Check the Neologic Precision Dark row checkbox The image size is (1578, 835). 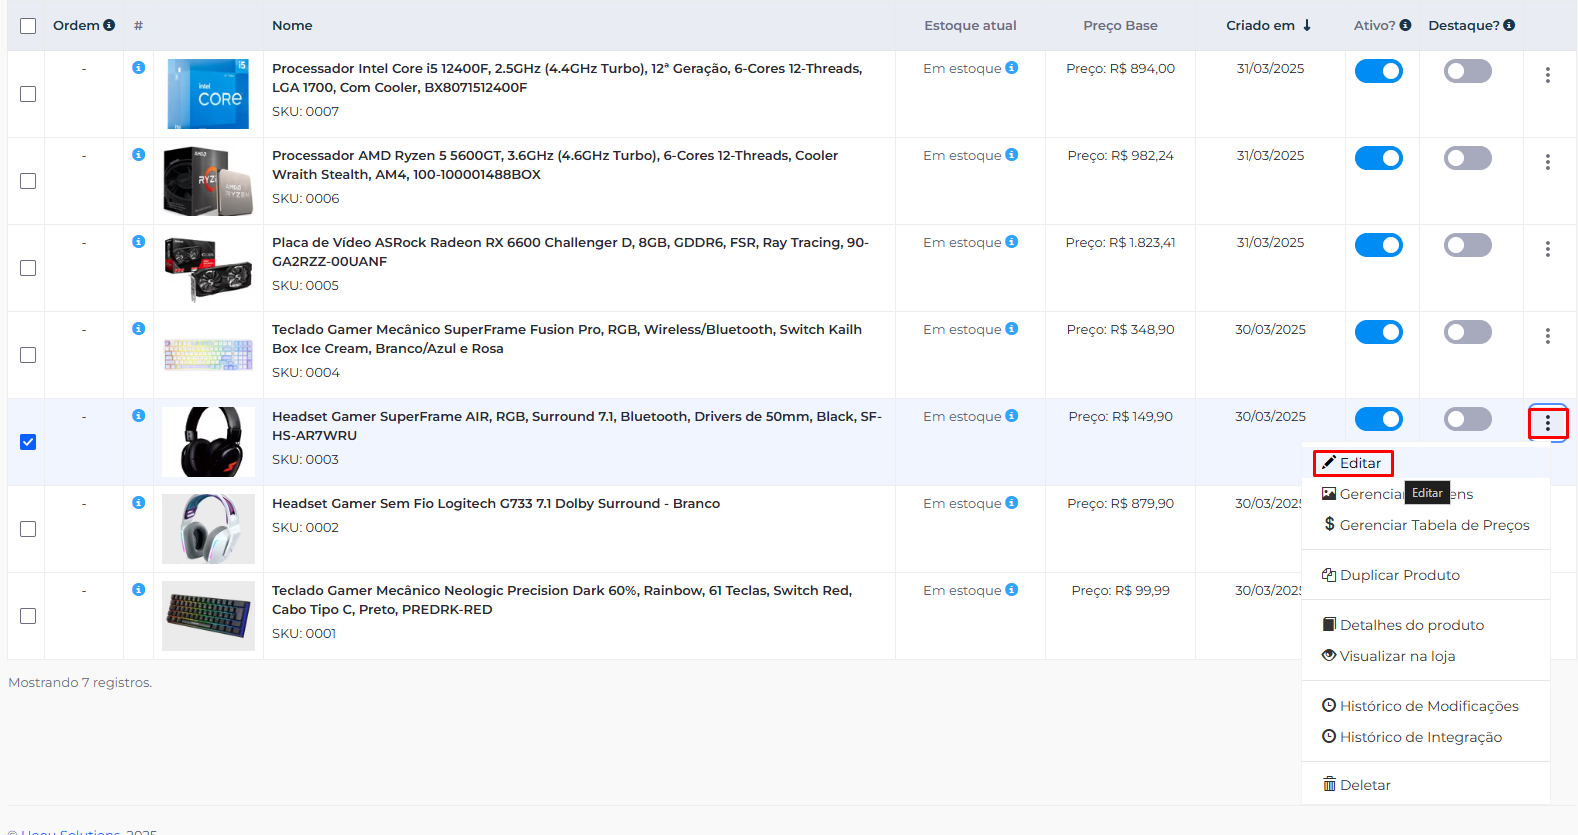coord(28,616)
